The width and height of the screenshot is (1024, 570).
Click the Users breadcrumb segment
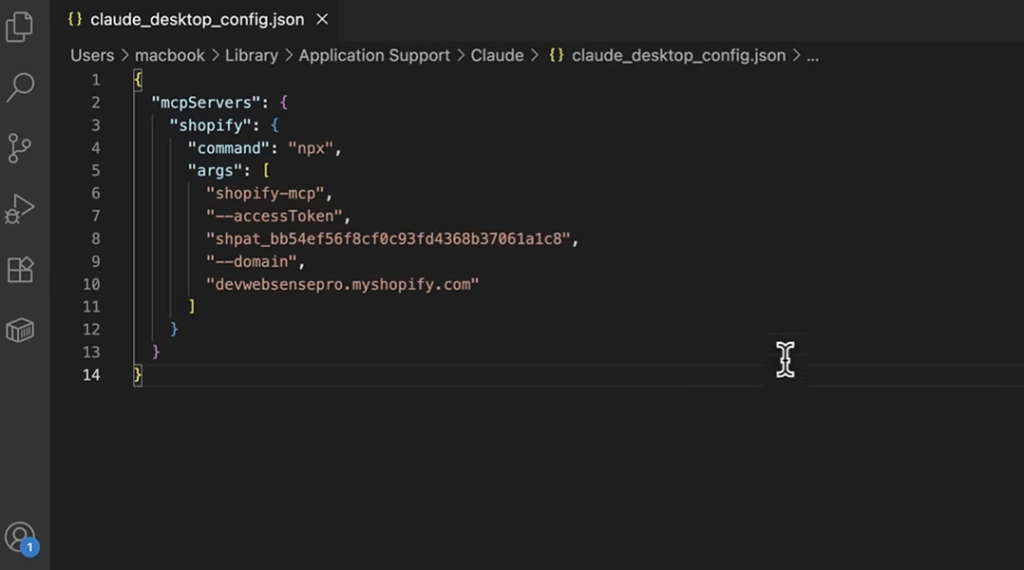pyautogui.click(x=92, y=55)
